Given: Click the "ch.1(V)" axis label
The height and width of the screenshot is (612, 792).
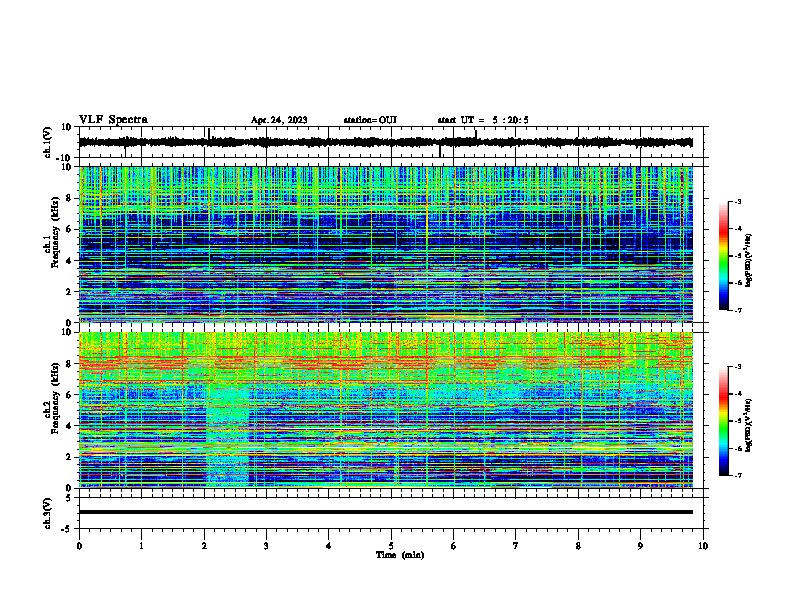Looking at the screenshot, I should [x=48, y=142].
